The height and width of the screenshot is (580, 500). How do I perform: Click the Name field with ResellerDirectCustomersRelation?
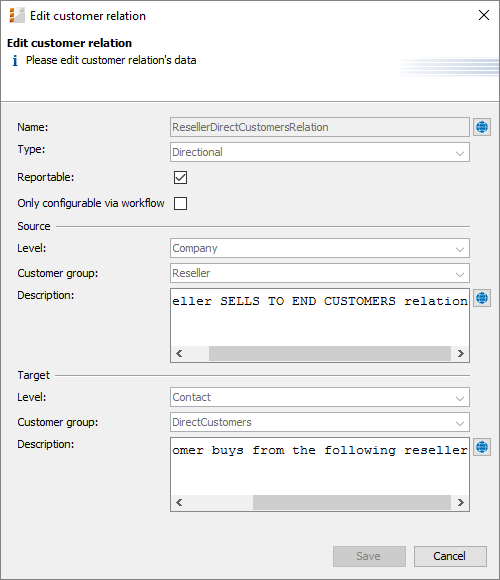pyautogui.click(x=320, y=127)
